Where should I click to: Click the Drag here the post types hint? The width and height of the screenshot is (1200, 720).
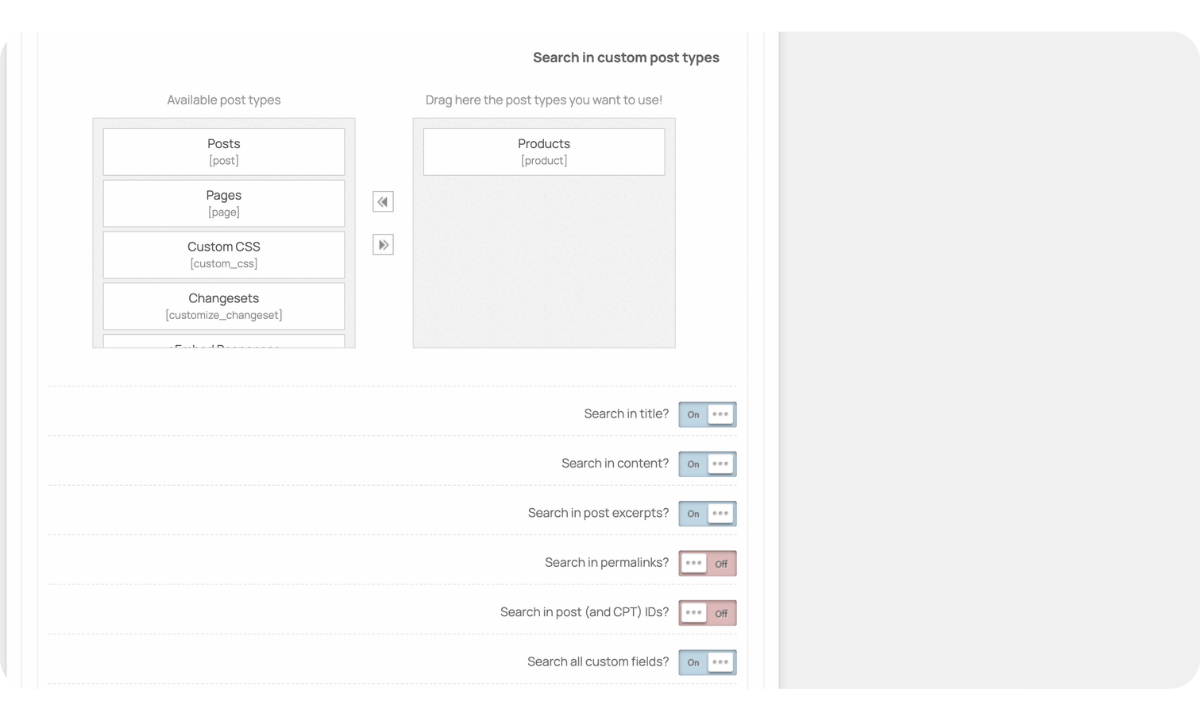tap(544, 100)
